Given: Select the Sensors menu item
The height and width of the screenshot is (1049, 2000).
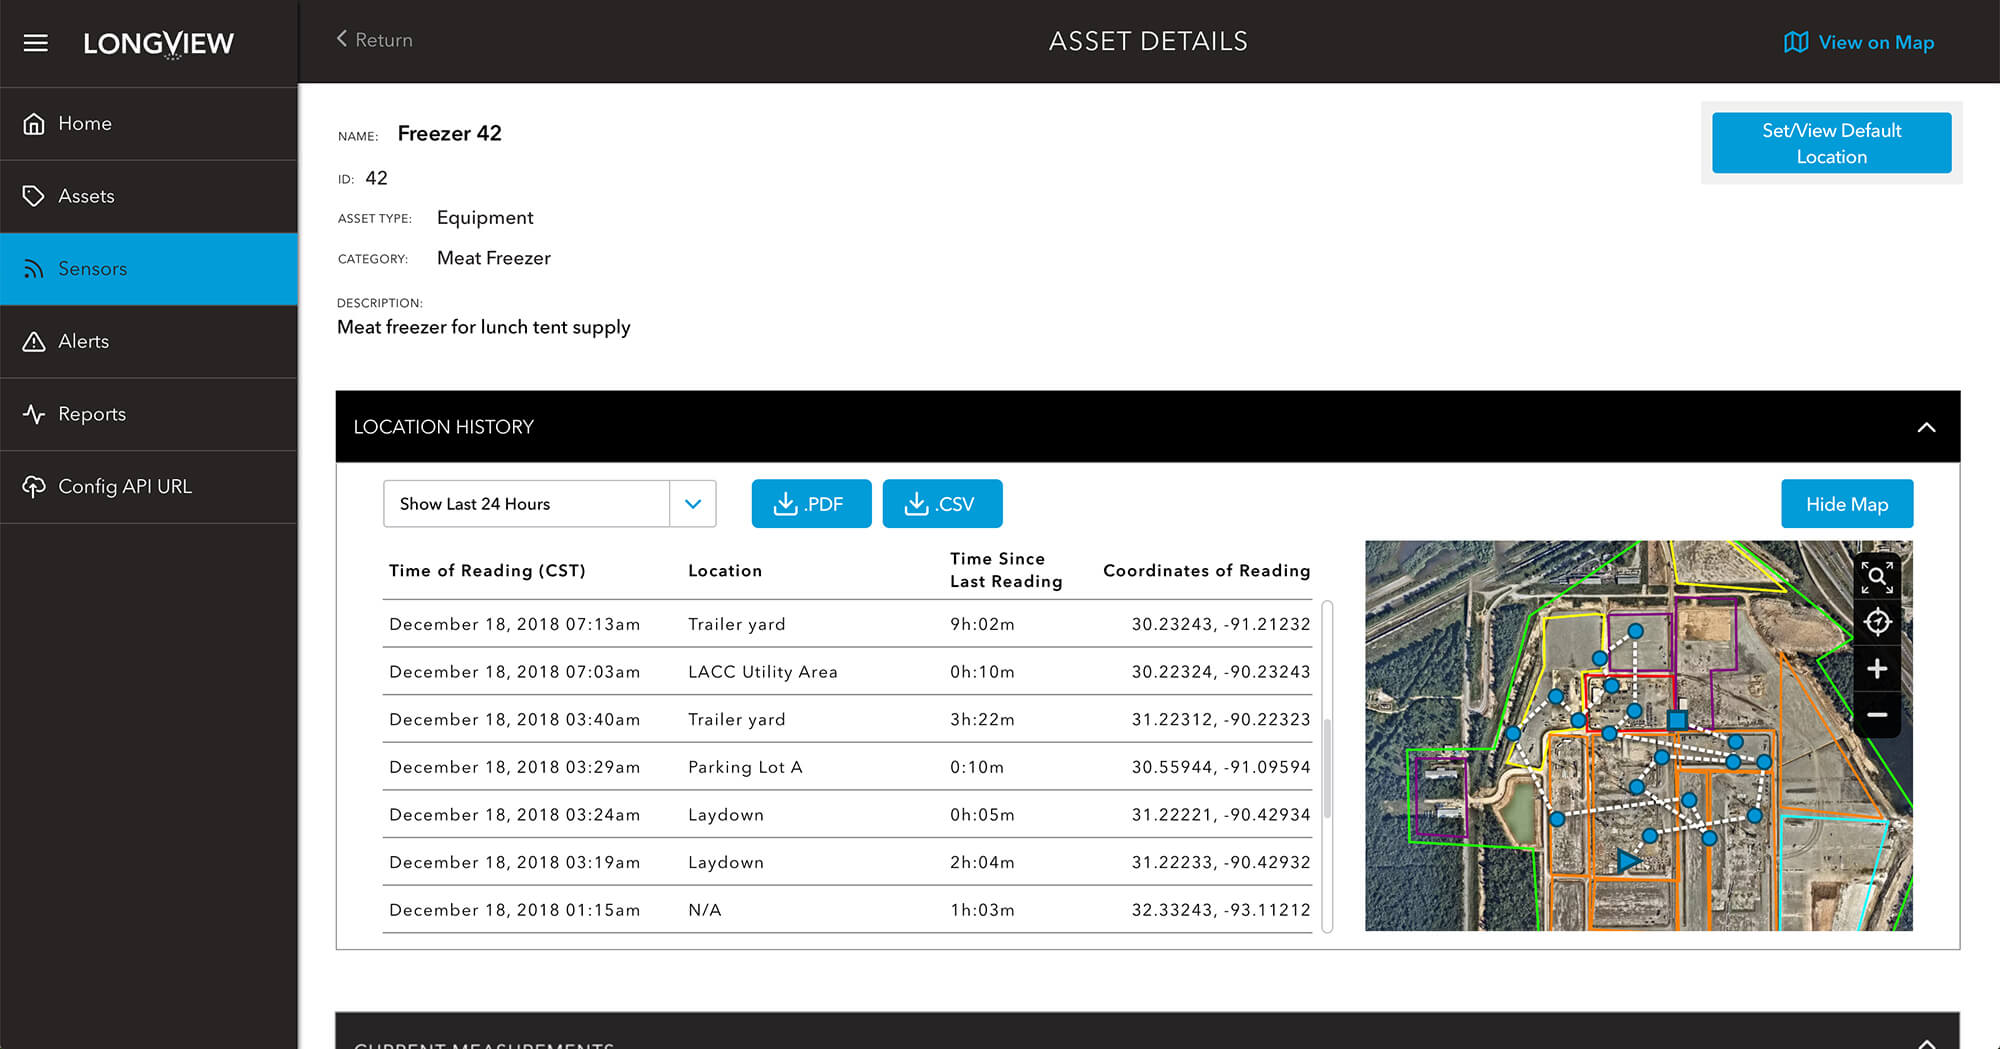Looking at the screenshot, I should coord(149,269).
